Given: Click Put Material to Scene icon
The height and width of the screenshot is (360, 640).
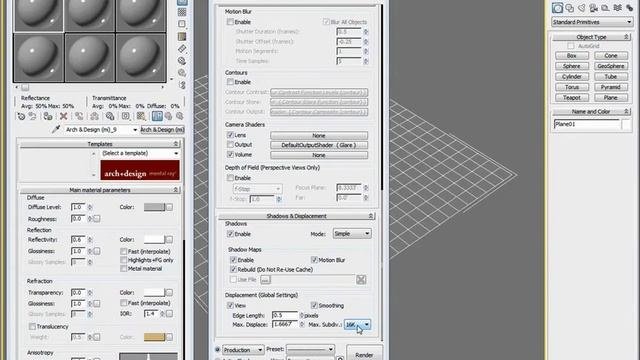Looking at the screenshot, I should (32, 116).
